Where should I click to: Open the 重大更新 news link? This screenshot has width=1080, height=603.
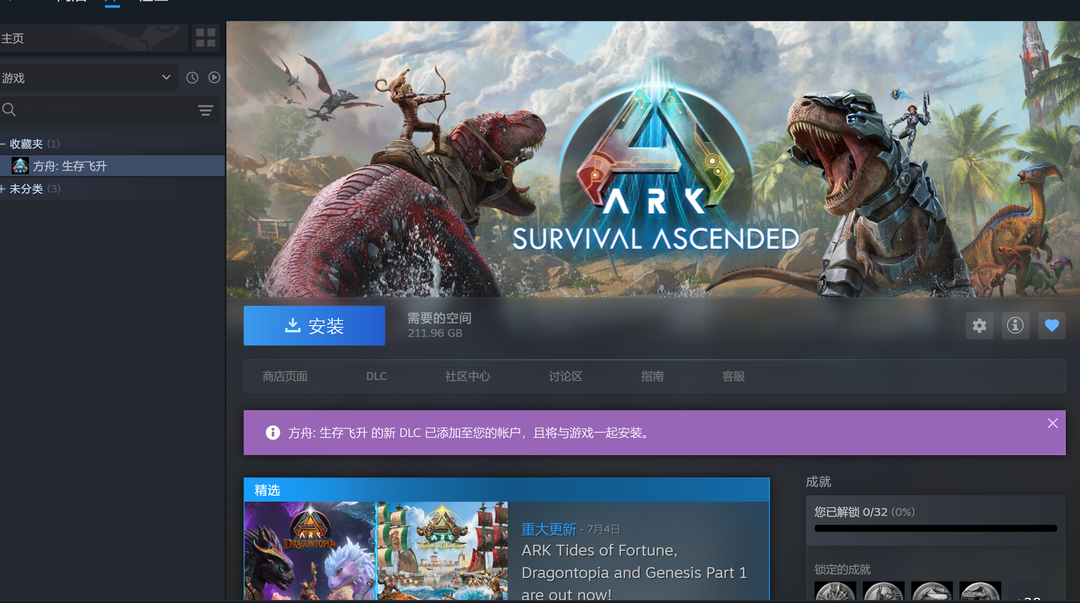click(549, 529)
